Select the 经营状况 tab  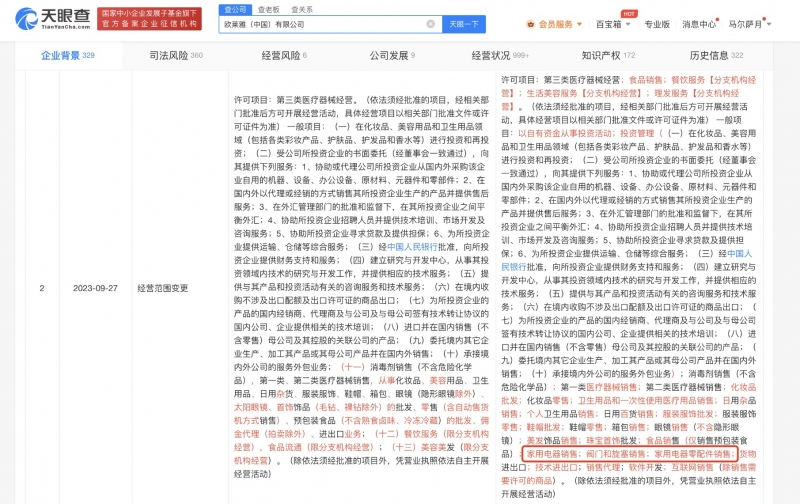[x=500, y=56]
